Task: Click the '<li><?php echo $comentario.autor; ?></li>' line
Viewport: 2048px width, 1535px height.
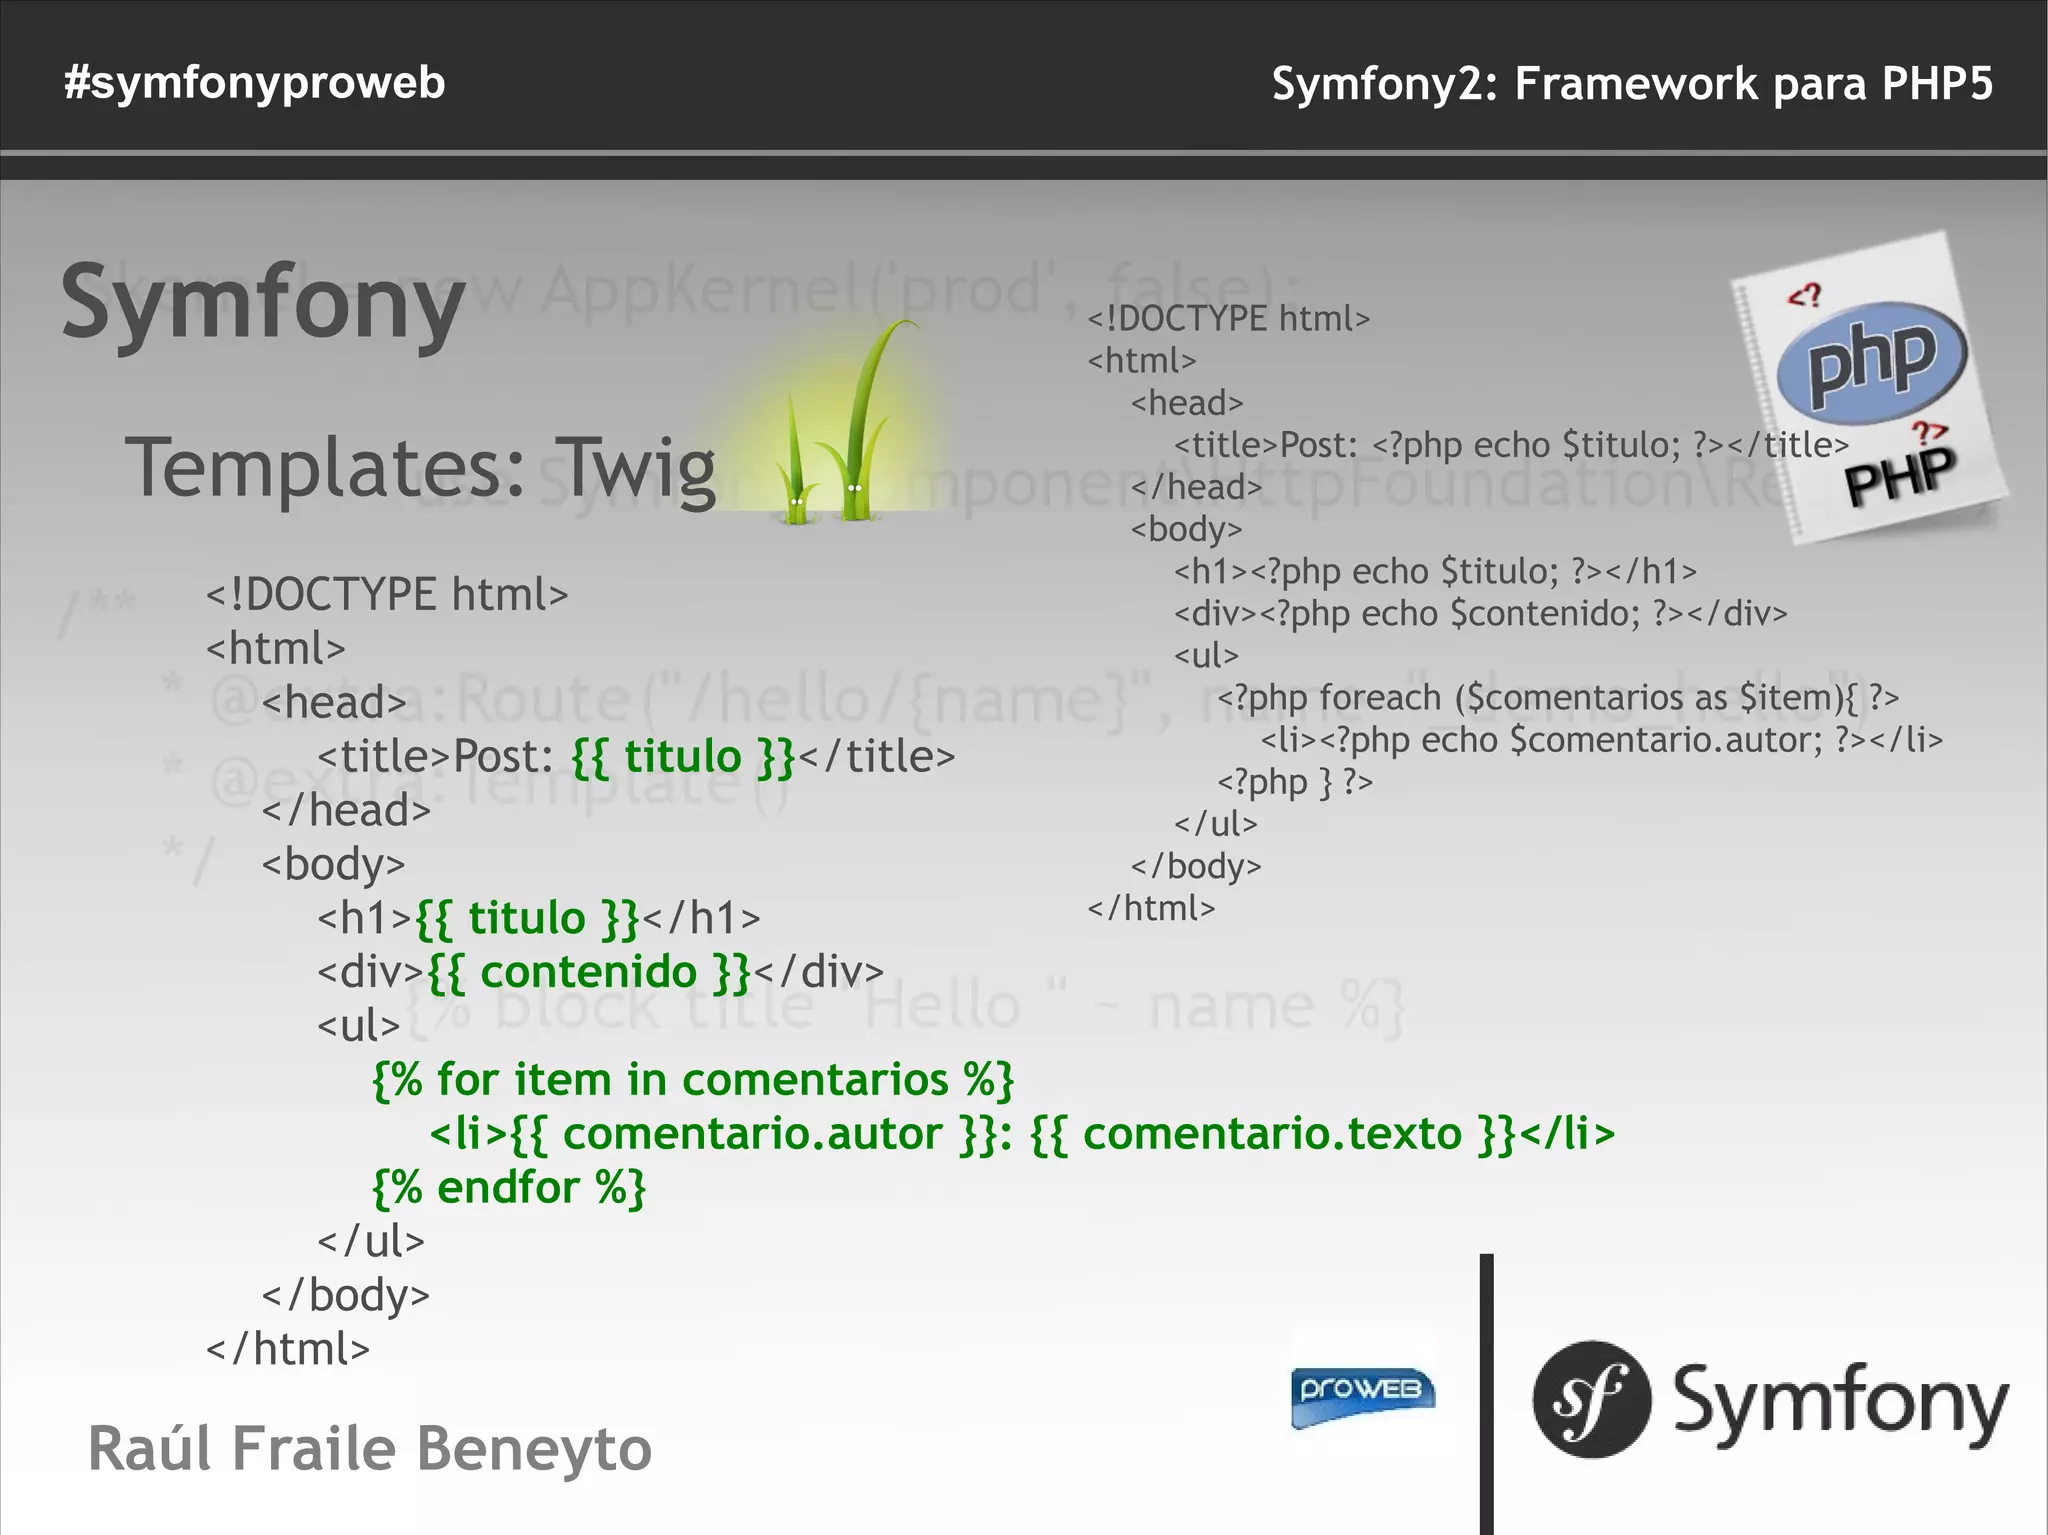Action: [x=1601, y=740]
